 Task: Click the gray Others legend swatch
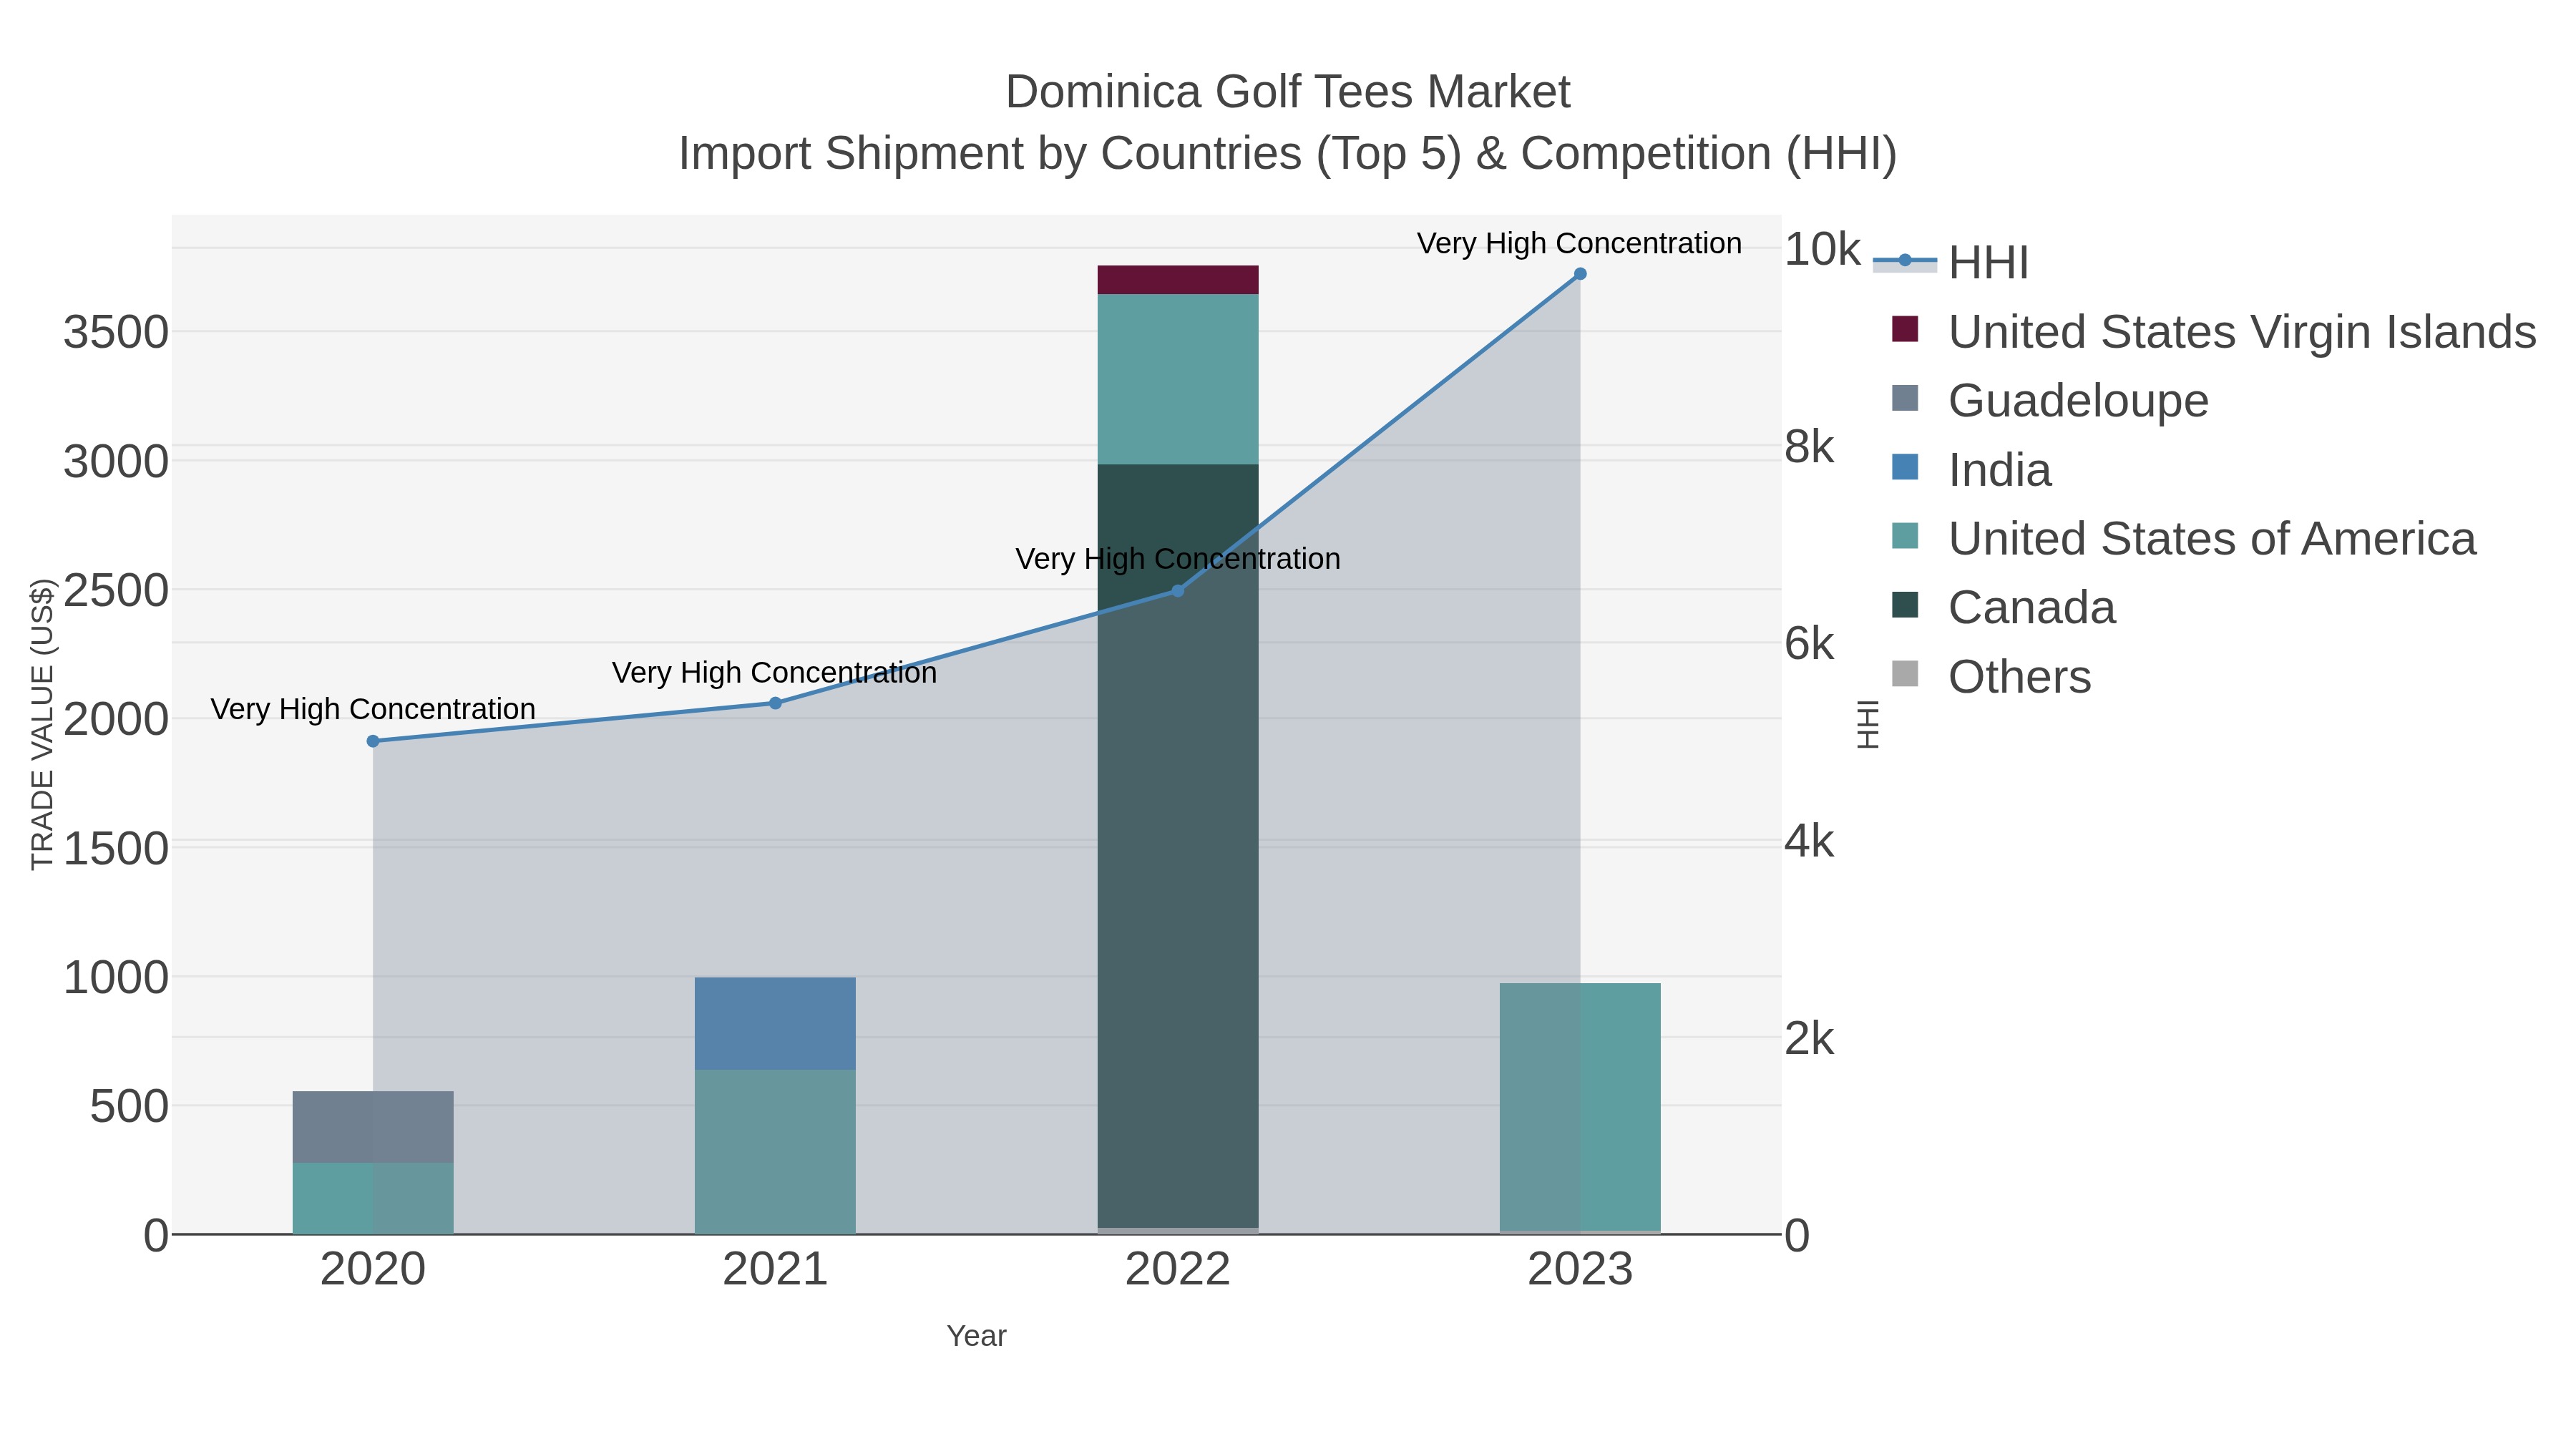pos(1905,674)
